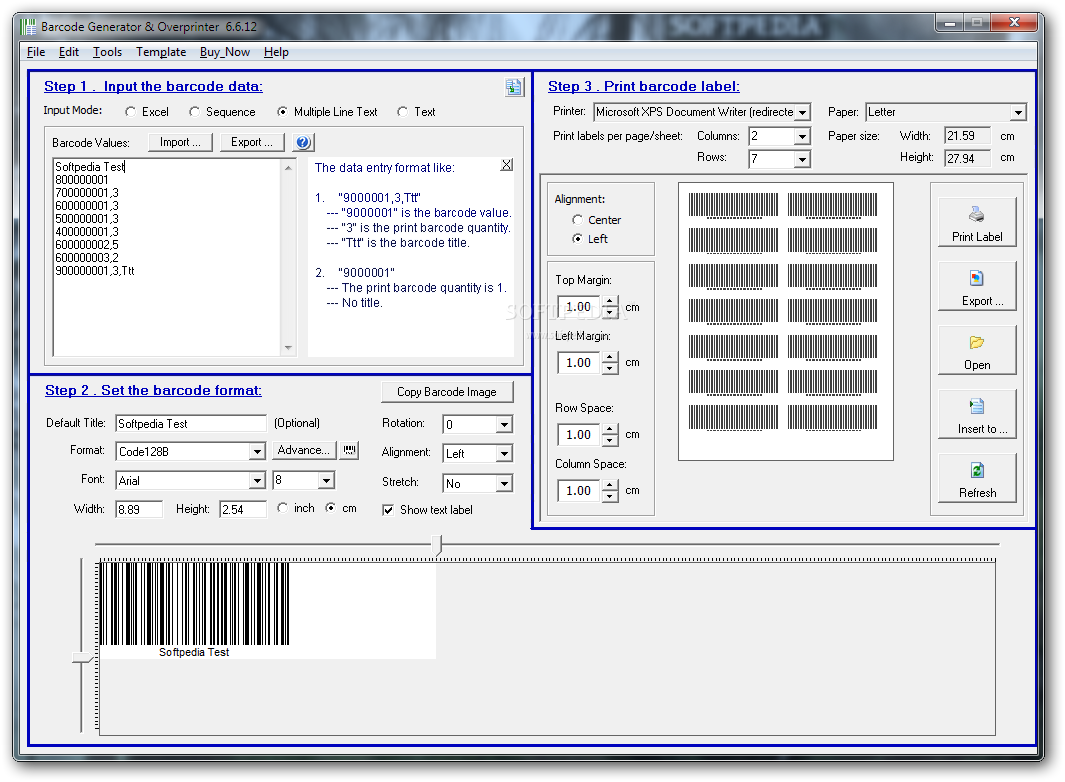Click the horizontal preview zoom slider handle
Screen dimensions: 1065x782
438,545
